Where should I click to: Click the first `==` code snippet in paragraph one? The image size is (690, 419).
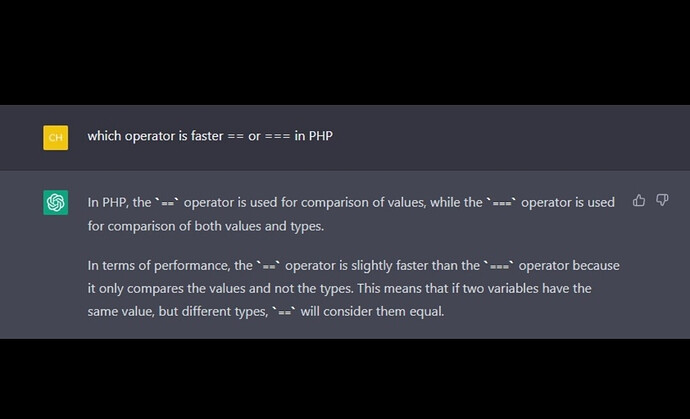click(166, 203)
